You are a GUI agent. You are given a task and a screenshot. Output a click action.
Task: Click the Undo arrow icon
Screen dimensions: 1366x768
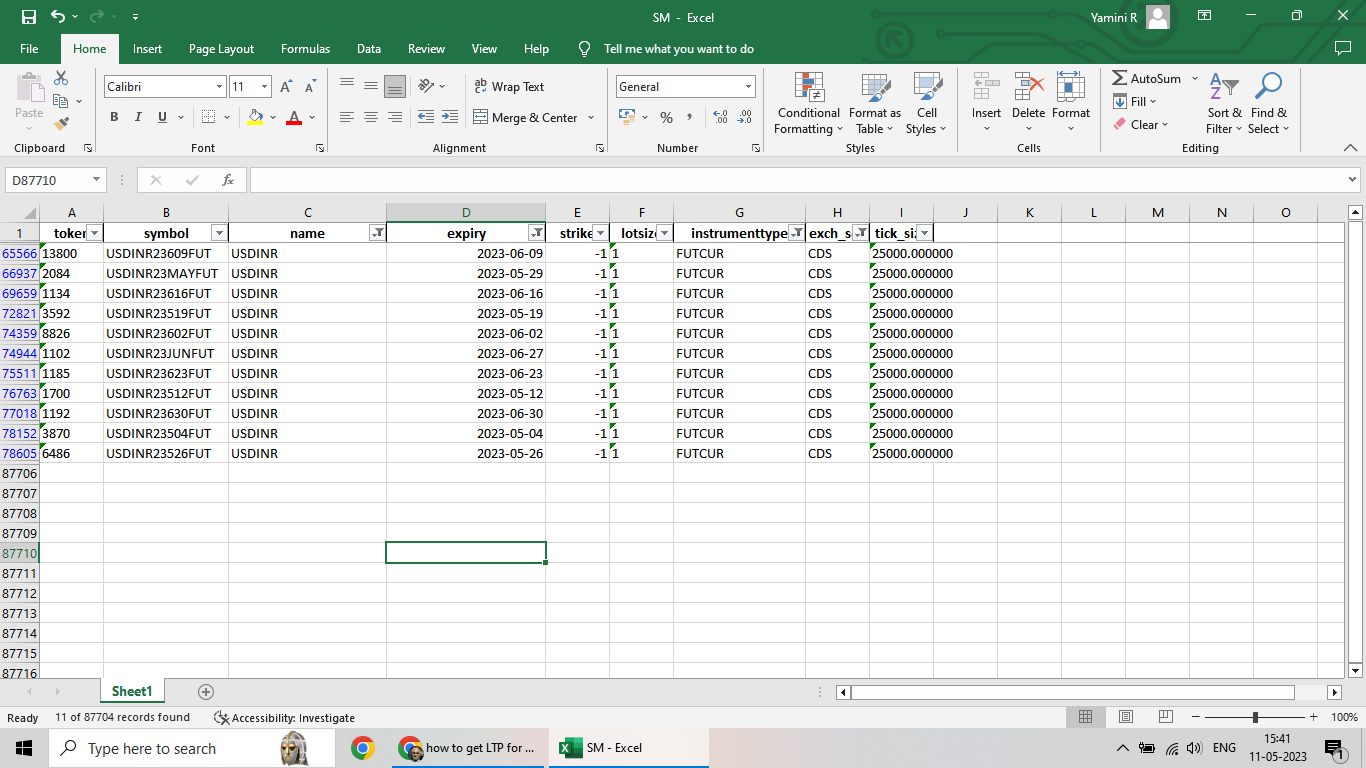[x=58, y=17]
